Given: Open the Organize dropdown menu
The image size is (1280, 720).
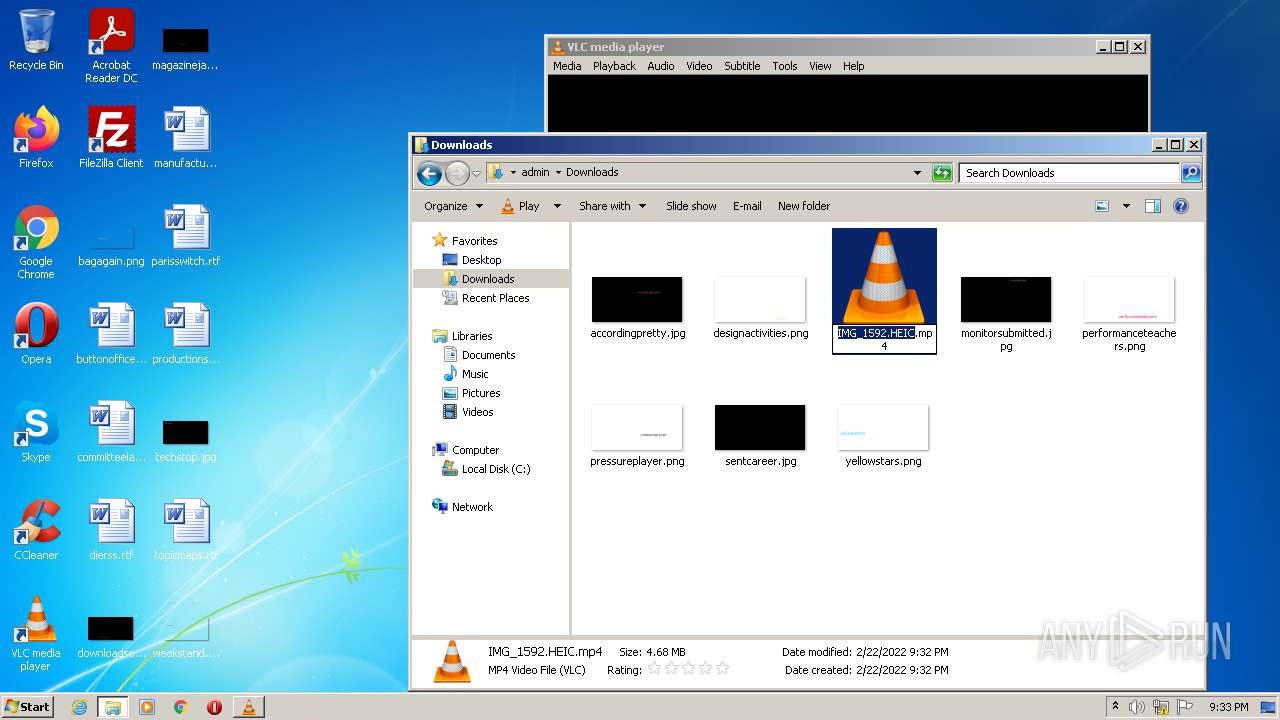Looking at the screenshot, I should [453, 206].
